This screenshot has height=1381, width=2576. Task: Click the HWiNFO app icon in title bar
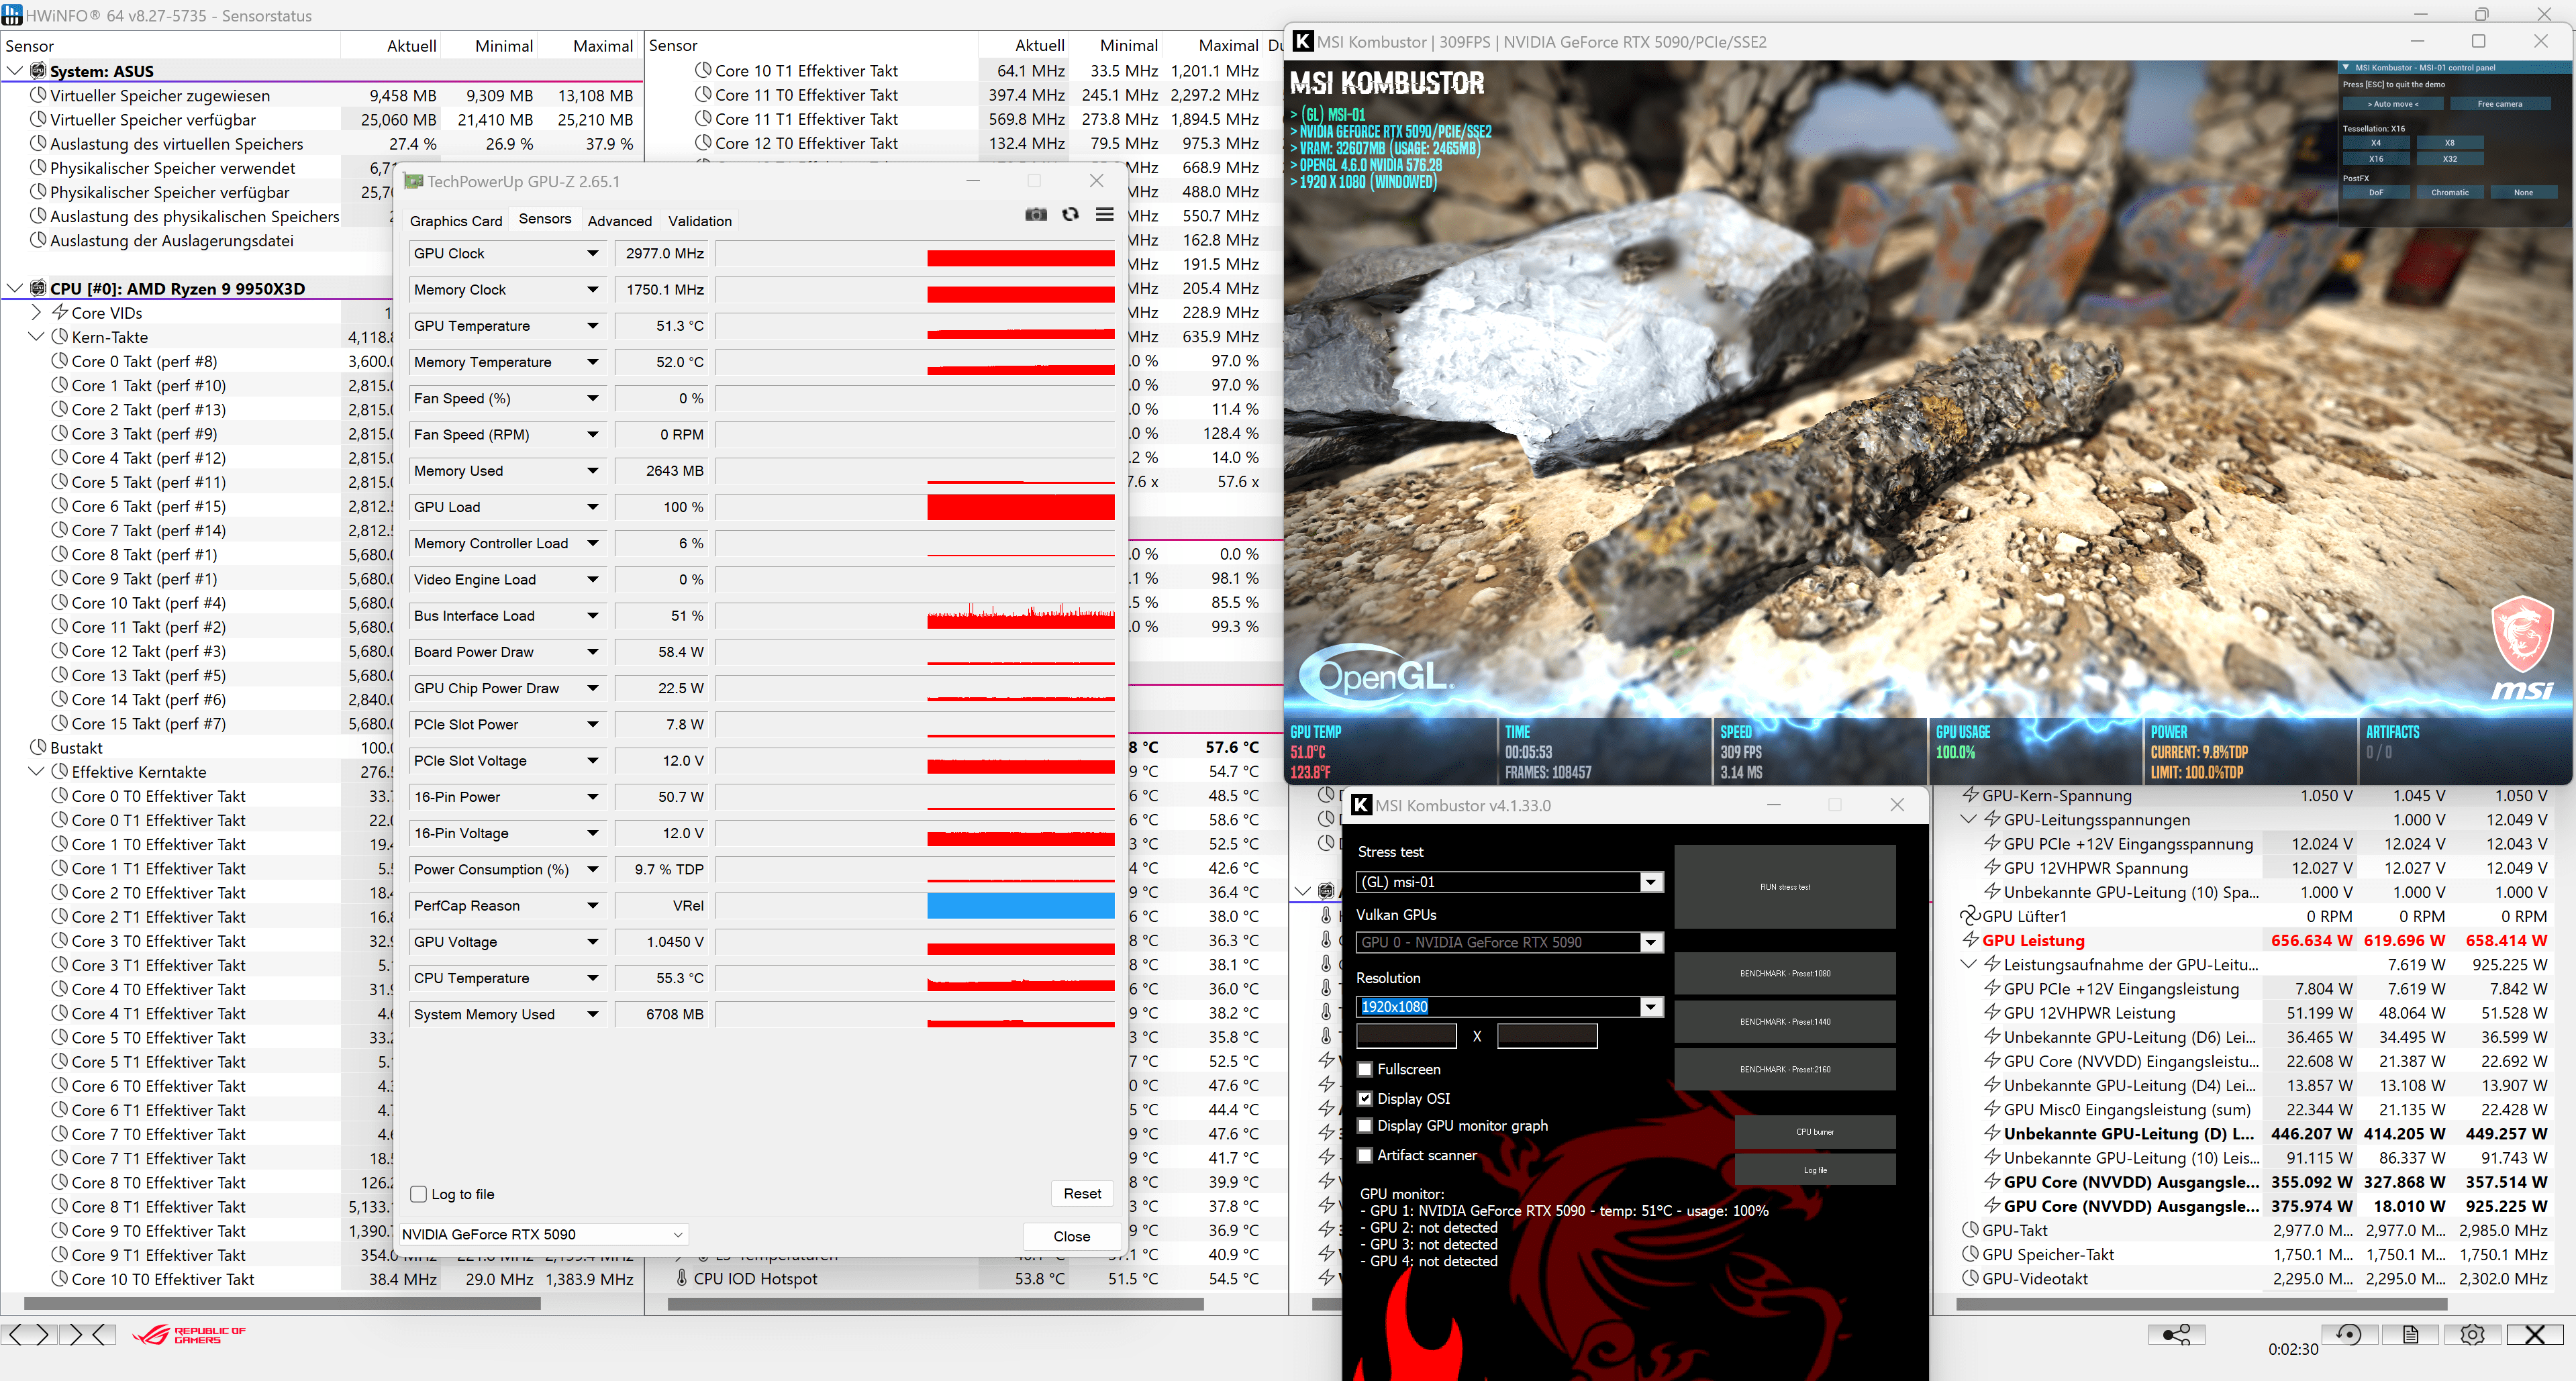pos(12,15)
